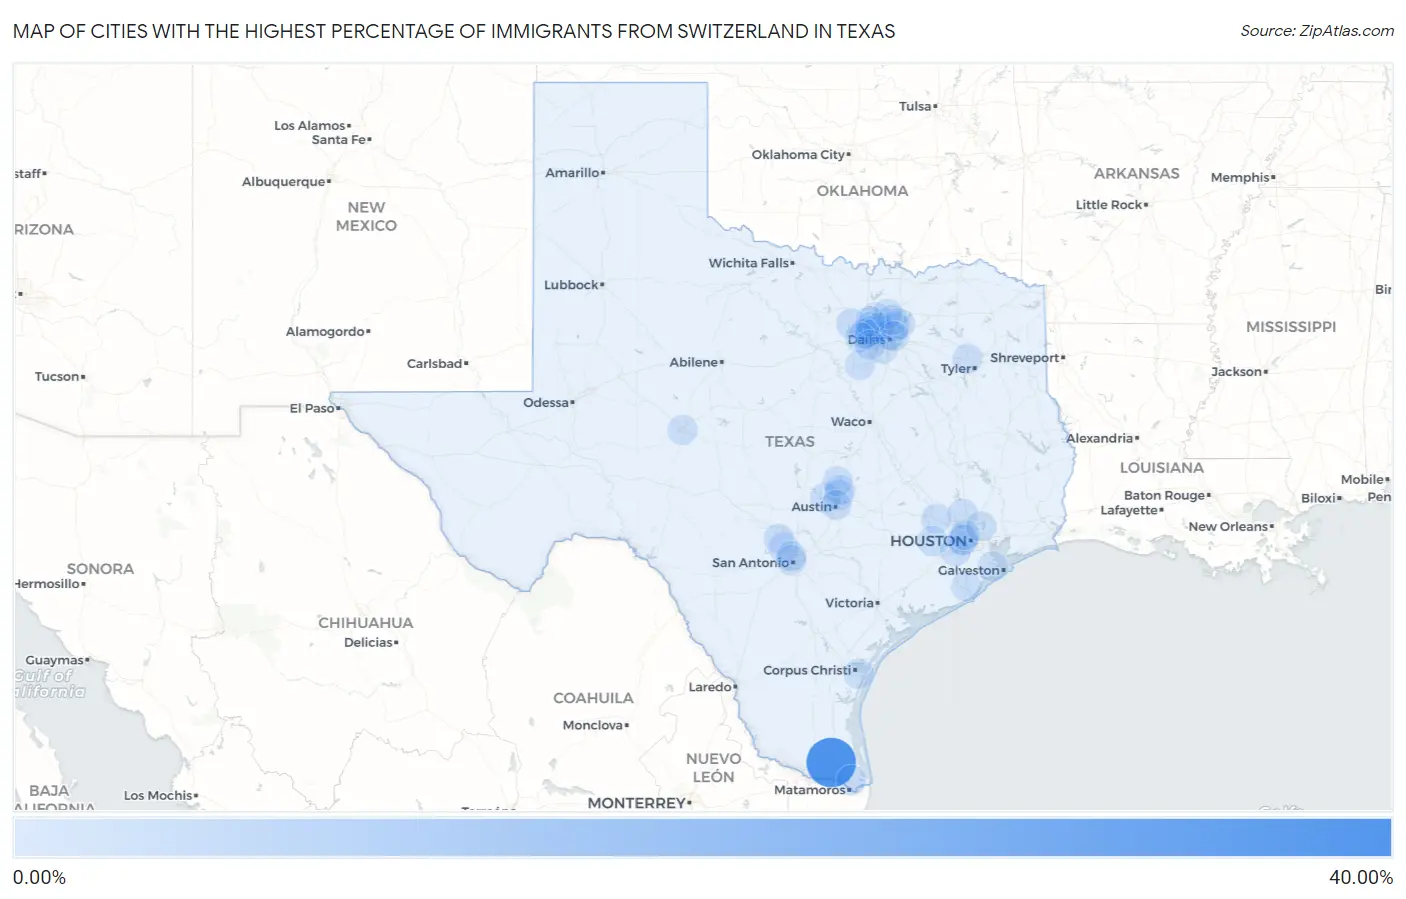Screen dimensions: 1406x899
Task: Click the MISSISSIPPI state label
Action: pyautogui.click(x=1291, y=327)
